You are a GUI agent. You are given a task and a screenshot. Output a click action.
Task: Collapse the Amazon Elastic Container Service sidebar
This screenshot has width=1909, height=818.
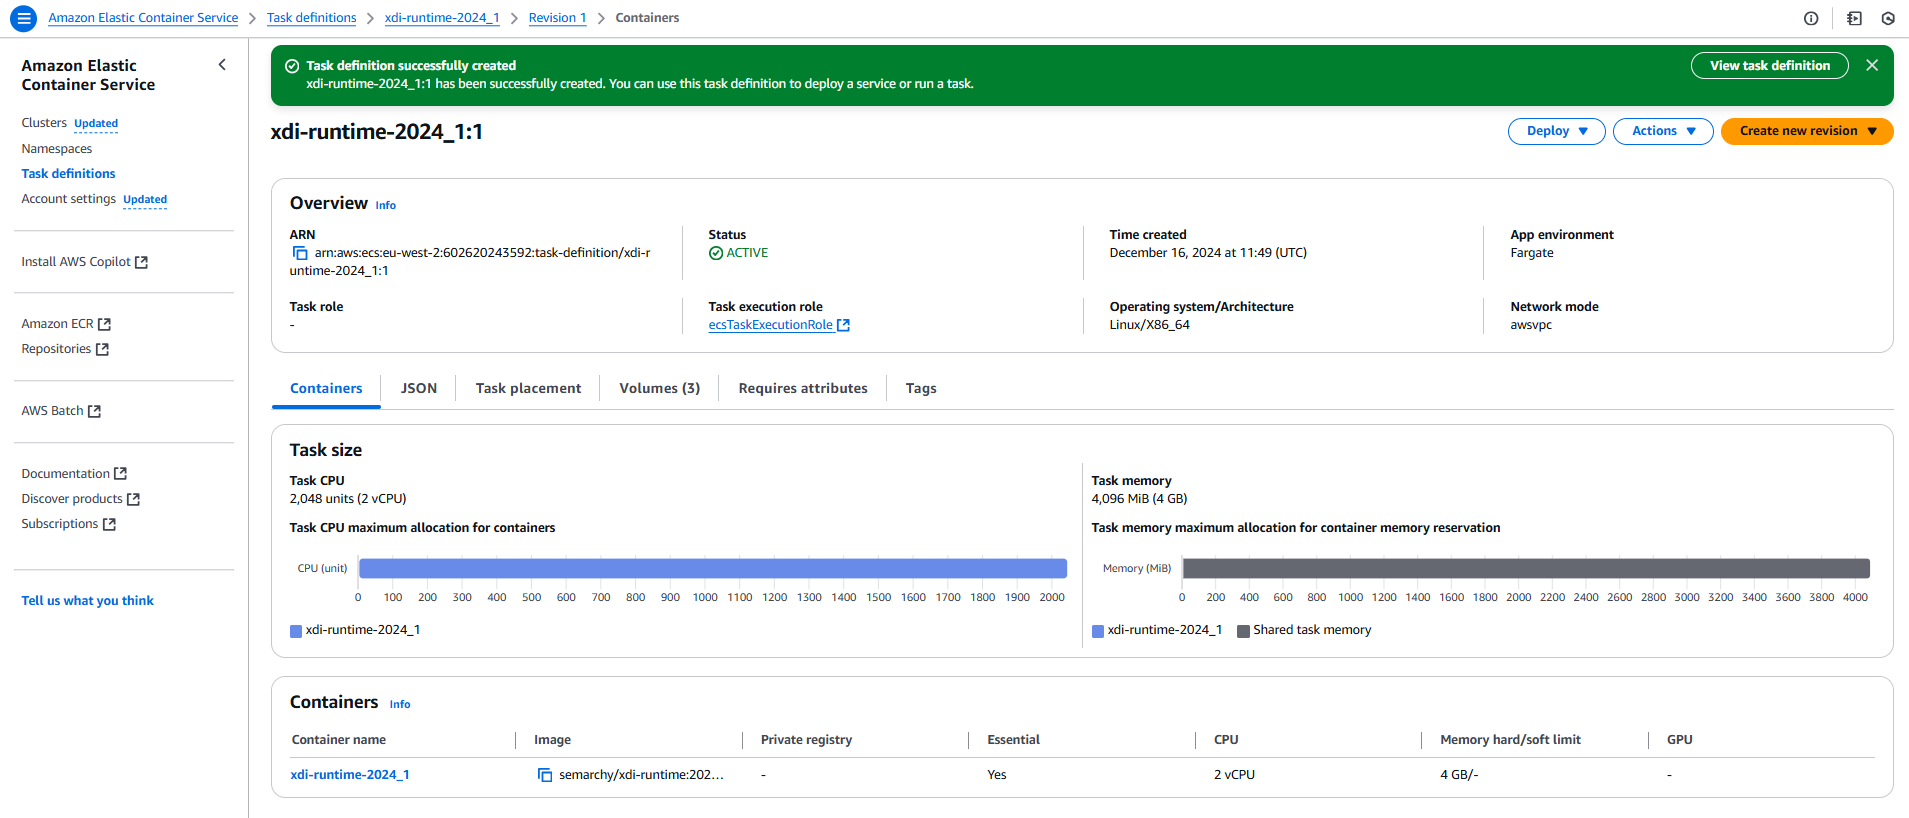pyautogui.click(x=222, y=65)
